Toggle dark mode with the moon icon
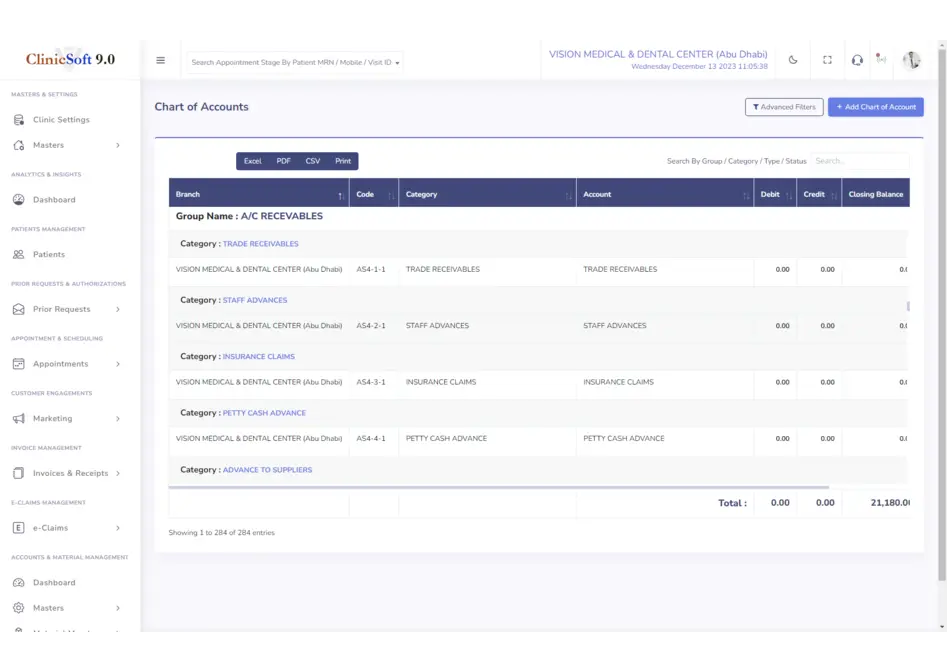 tap(793, 60)
